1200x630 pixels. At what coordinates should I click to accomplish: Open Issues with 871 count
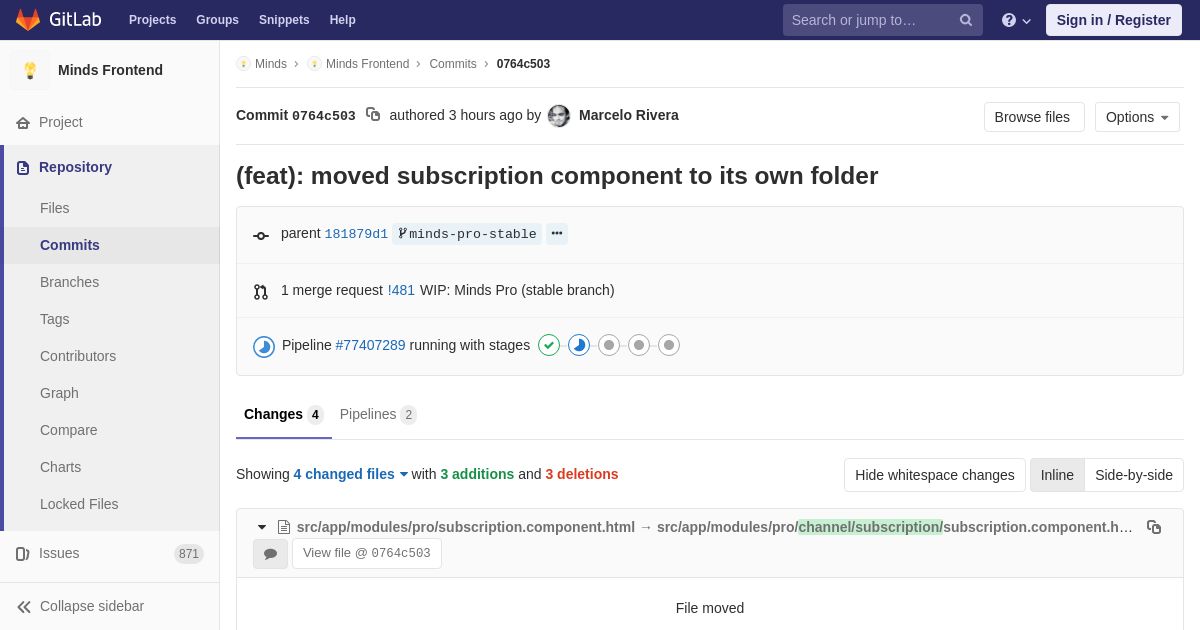(110, 554)
